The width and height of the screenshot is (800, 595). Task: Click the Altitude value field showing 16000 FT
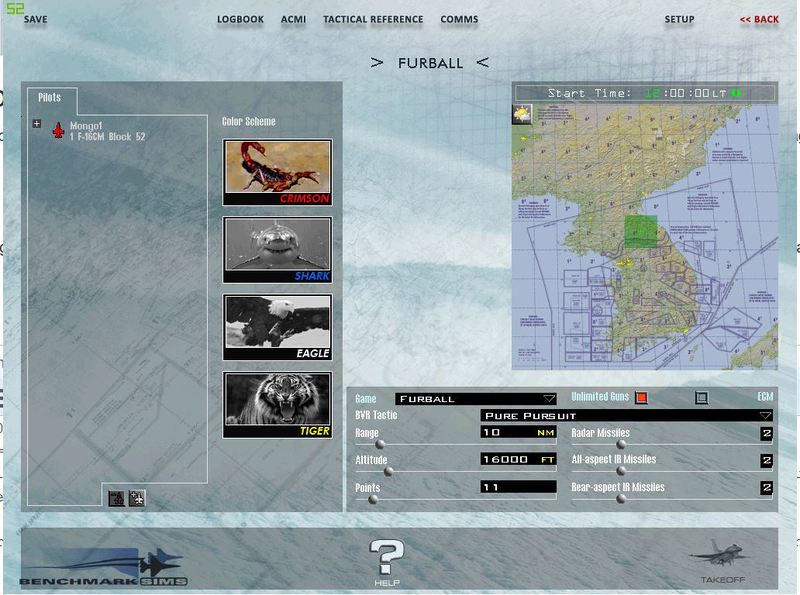pyautogui.click(x=518, y=460)
